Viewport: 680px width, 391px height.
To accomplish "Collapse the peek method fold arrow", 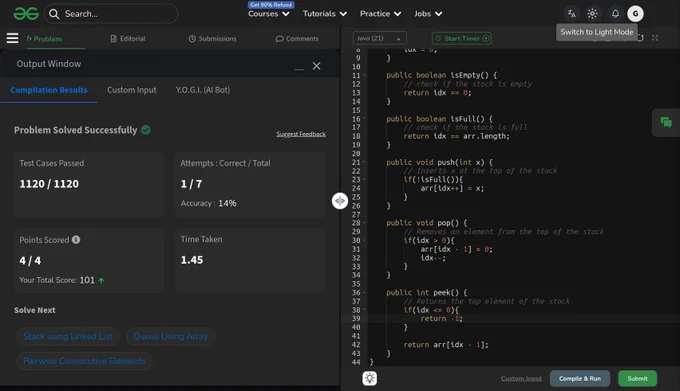I will coord(364,293).
